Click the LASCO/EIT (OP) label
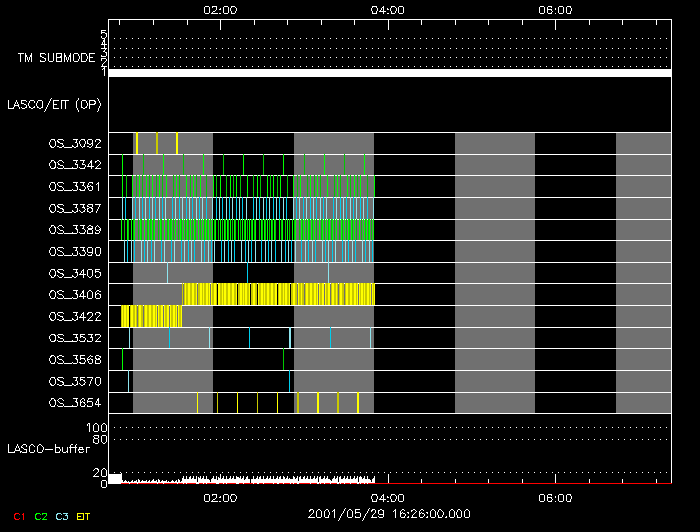Screen dimensions: 700x532 tap(54, 104)
